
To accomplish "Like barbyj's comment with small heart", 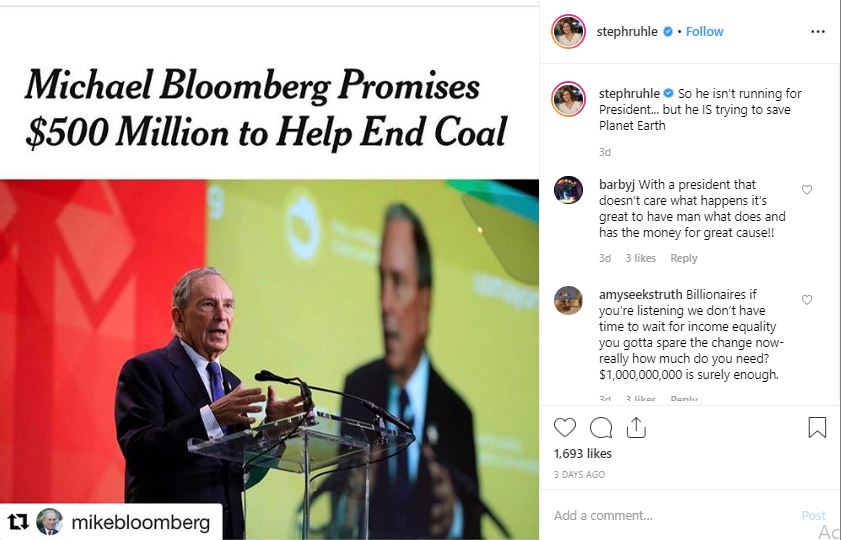I will 807,190.
